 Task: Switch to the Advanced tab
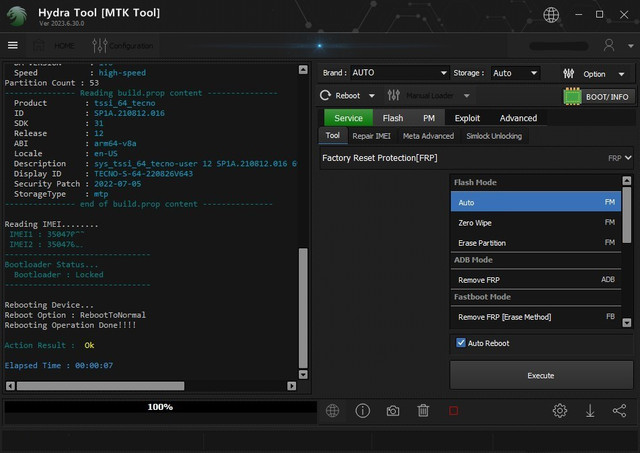tap(518, 118)
